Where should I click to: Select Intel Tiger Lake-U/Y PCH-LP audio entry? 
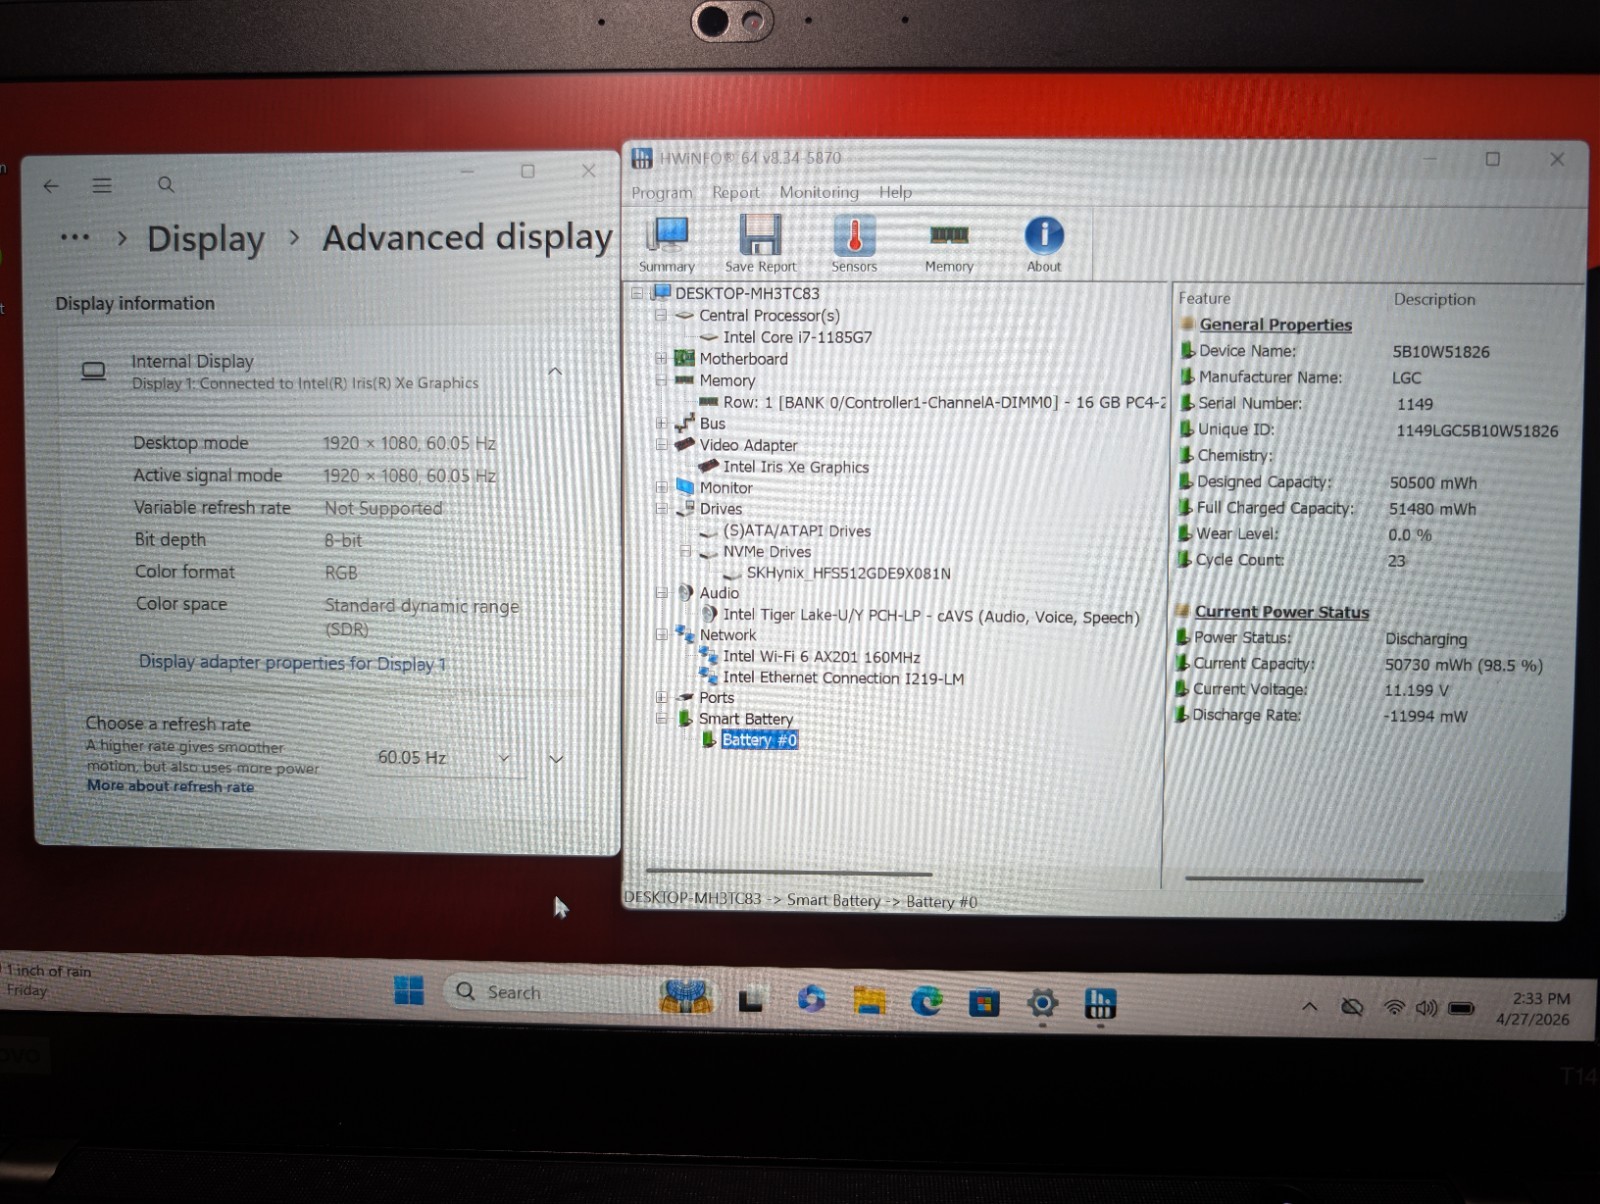click(x=930, y=616)
